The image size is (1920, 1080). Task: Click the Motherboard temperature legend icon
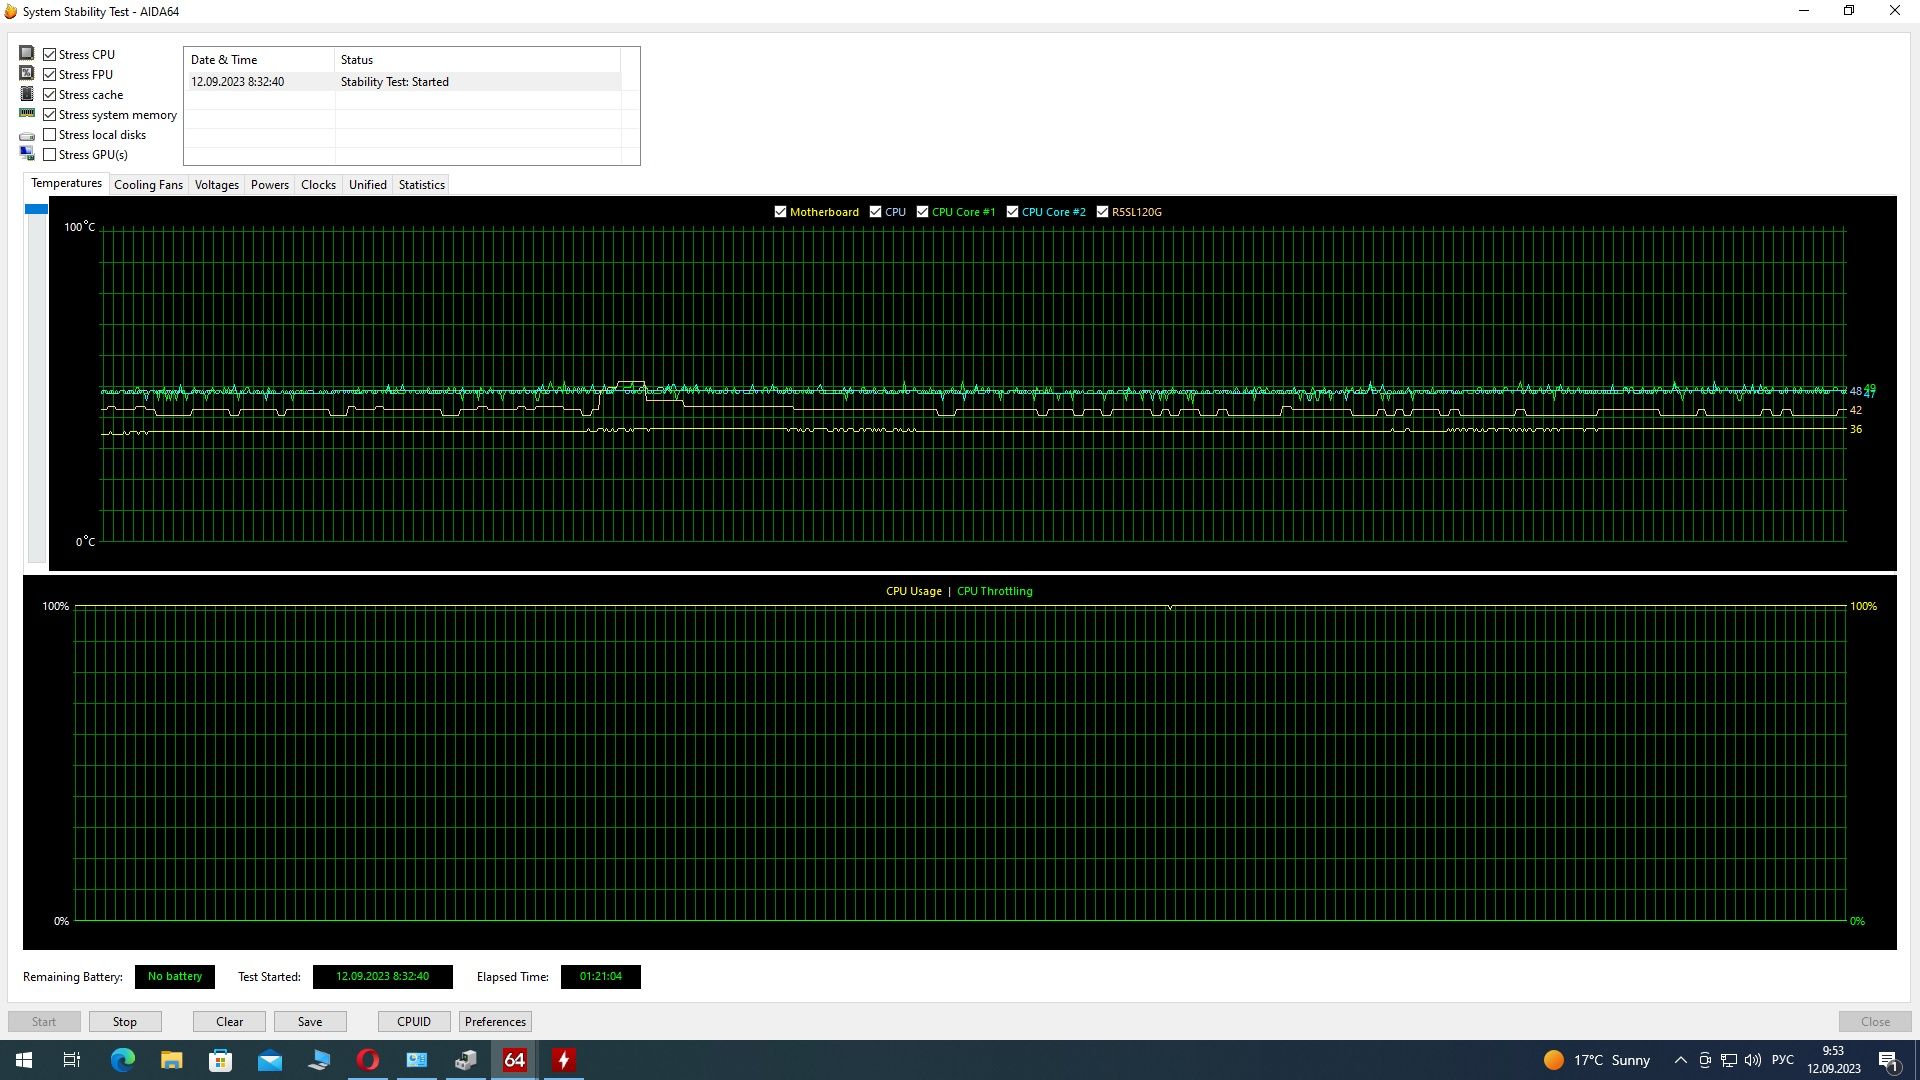(781, 211)
